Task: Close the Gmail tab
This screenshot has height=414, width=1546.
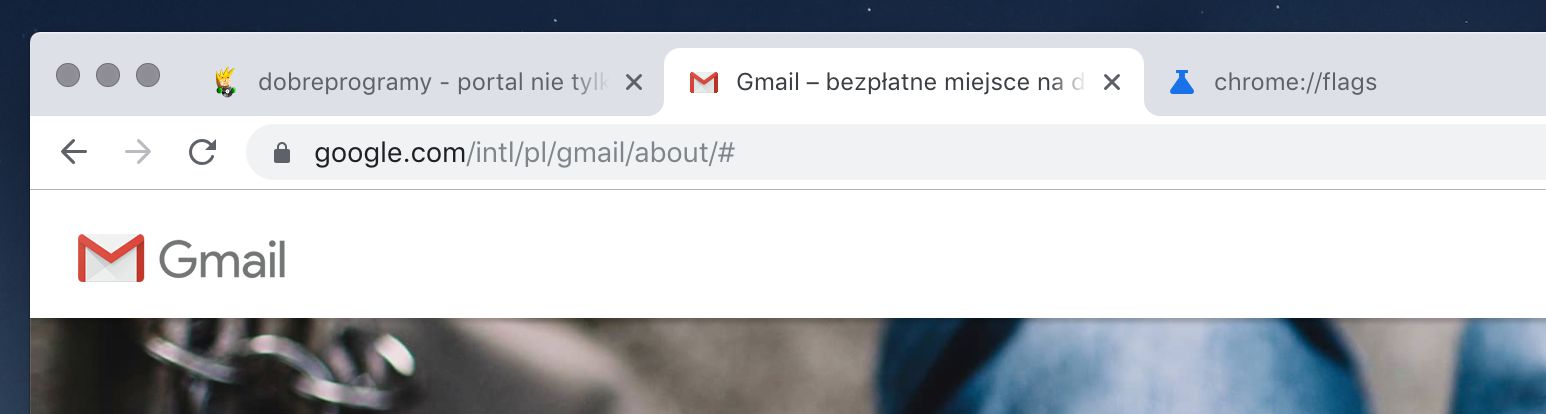Action: pyautogui.click(x=1111, y=82)
